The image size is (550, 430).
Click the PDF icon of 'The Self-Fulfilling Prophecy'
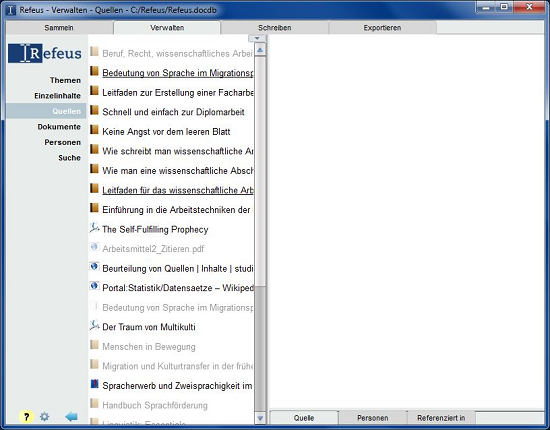click(x=94, y=228)
